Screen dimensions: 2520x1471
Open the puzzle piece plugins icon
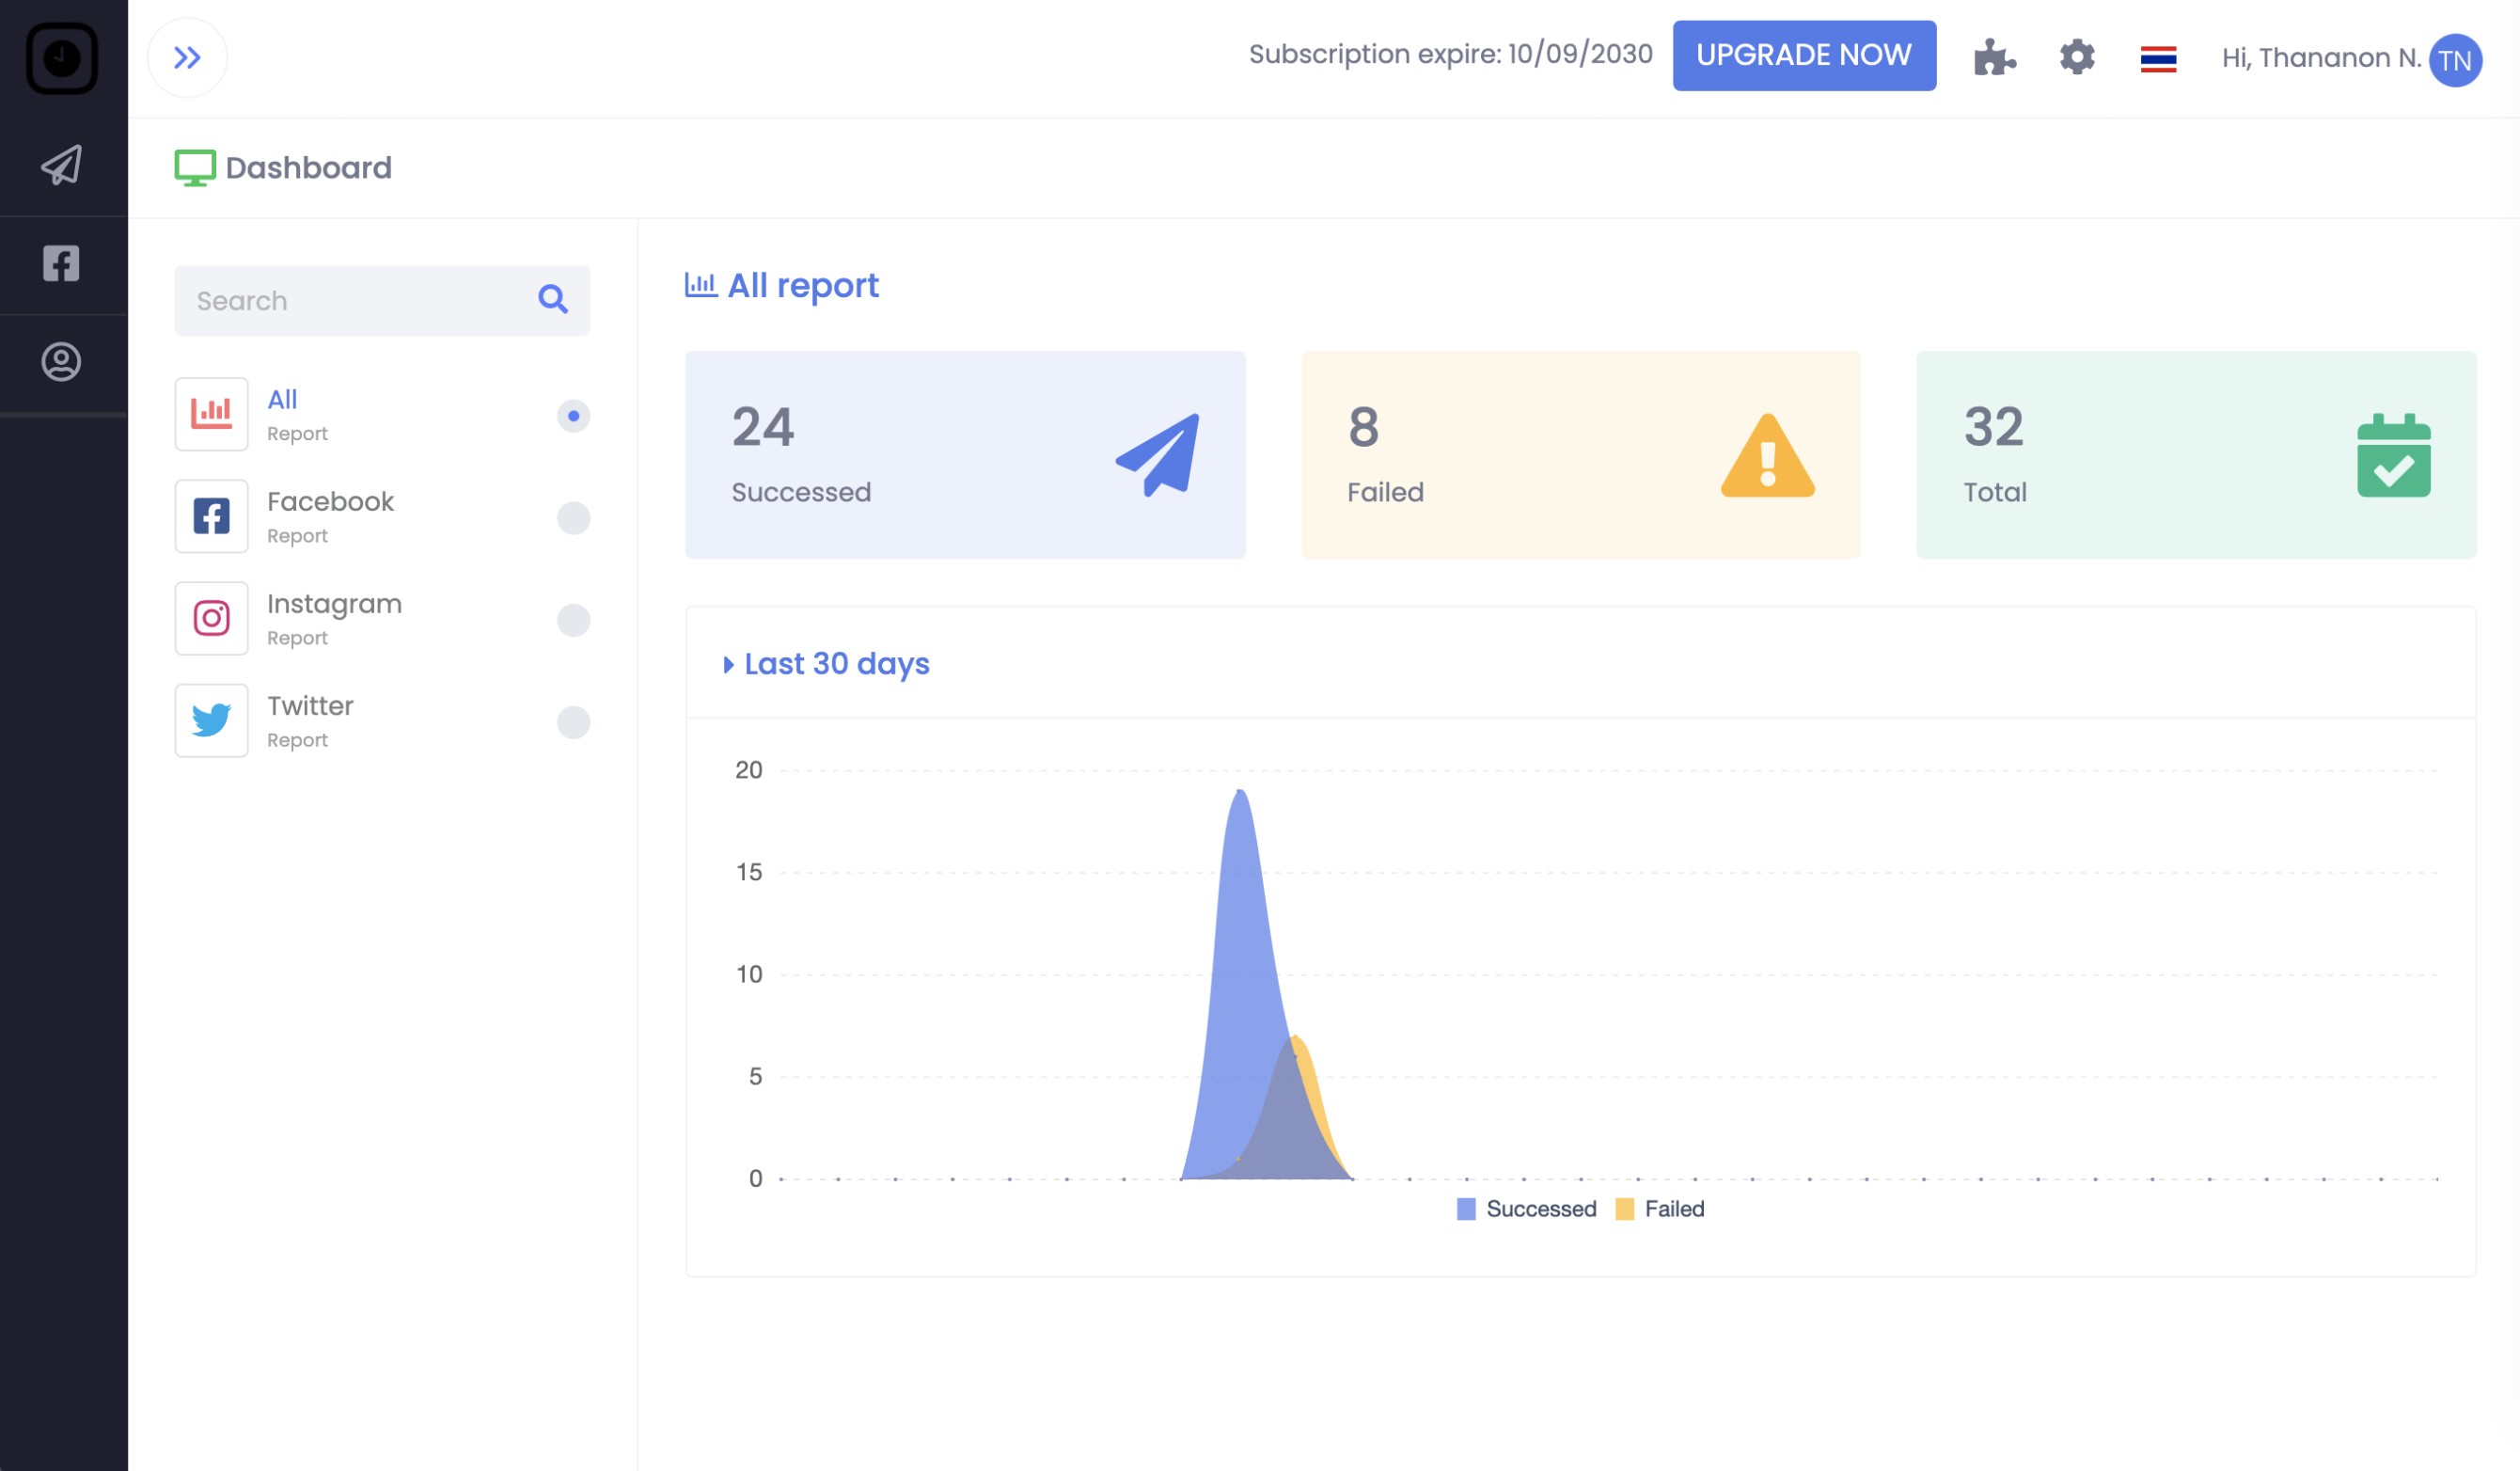coord(1994,58)
